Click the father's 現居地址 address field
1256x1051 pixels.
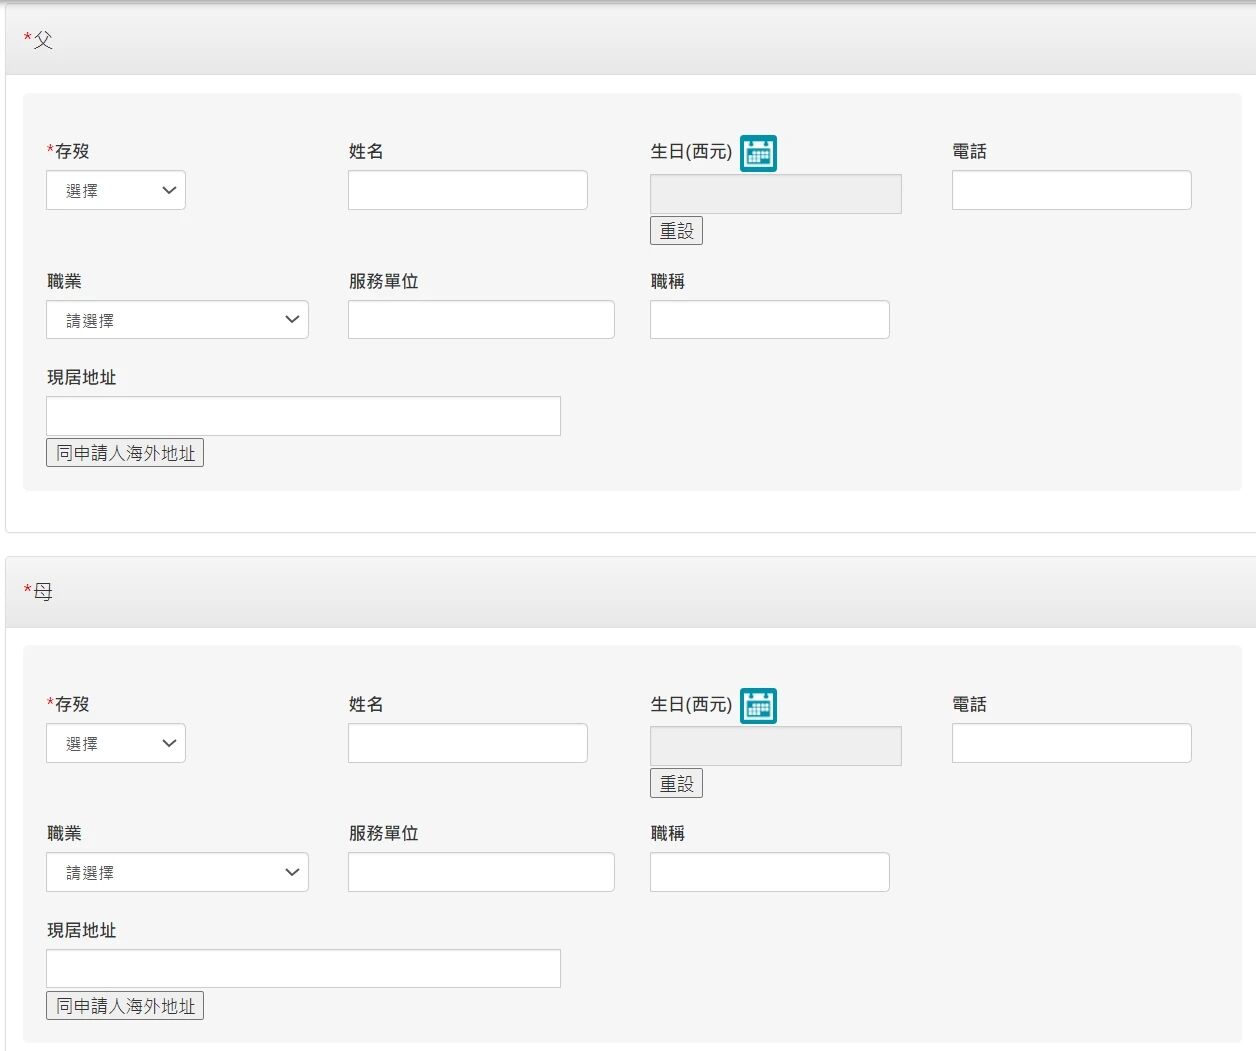[303, 416]
